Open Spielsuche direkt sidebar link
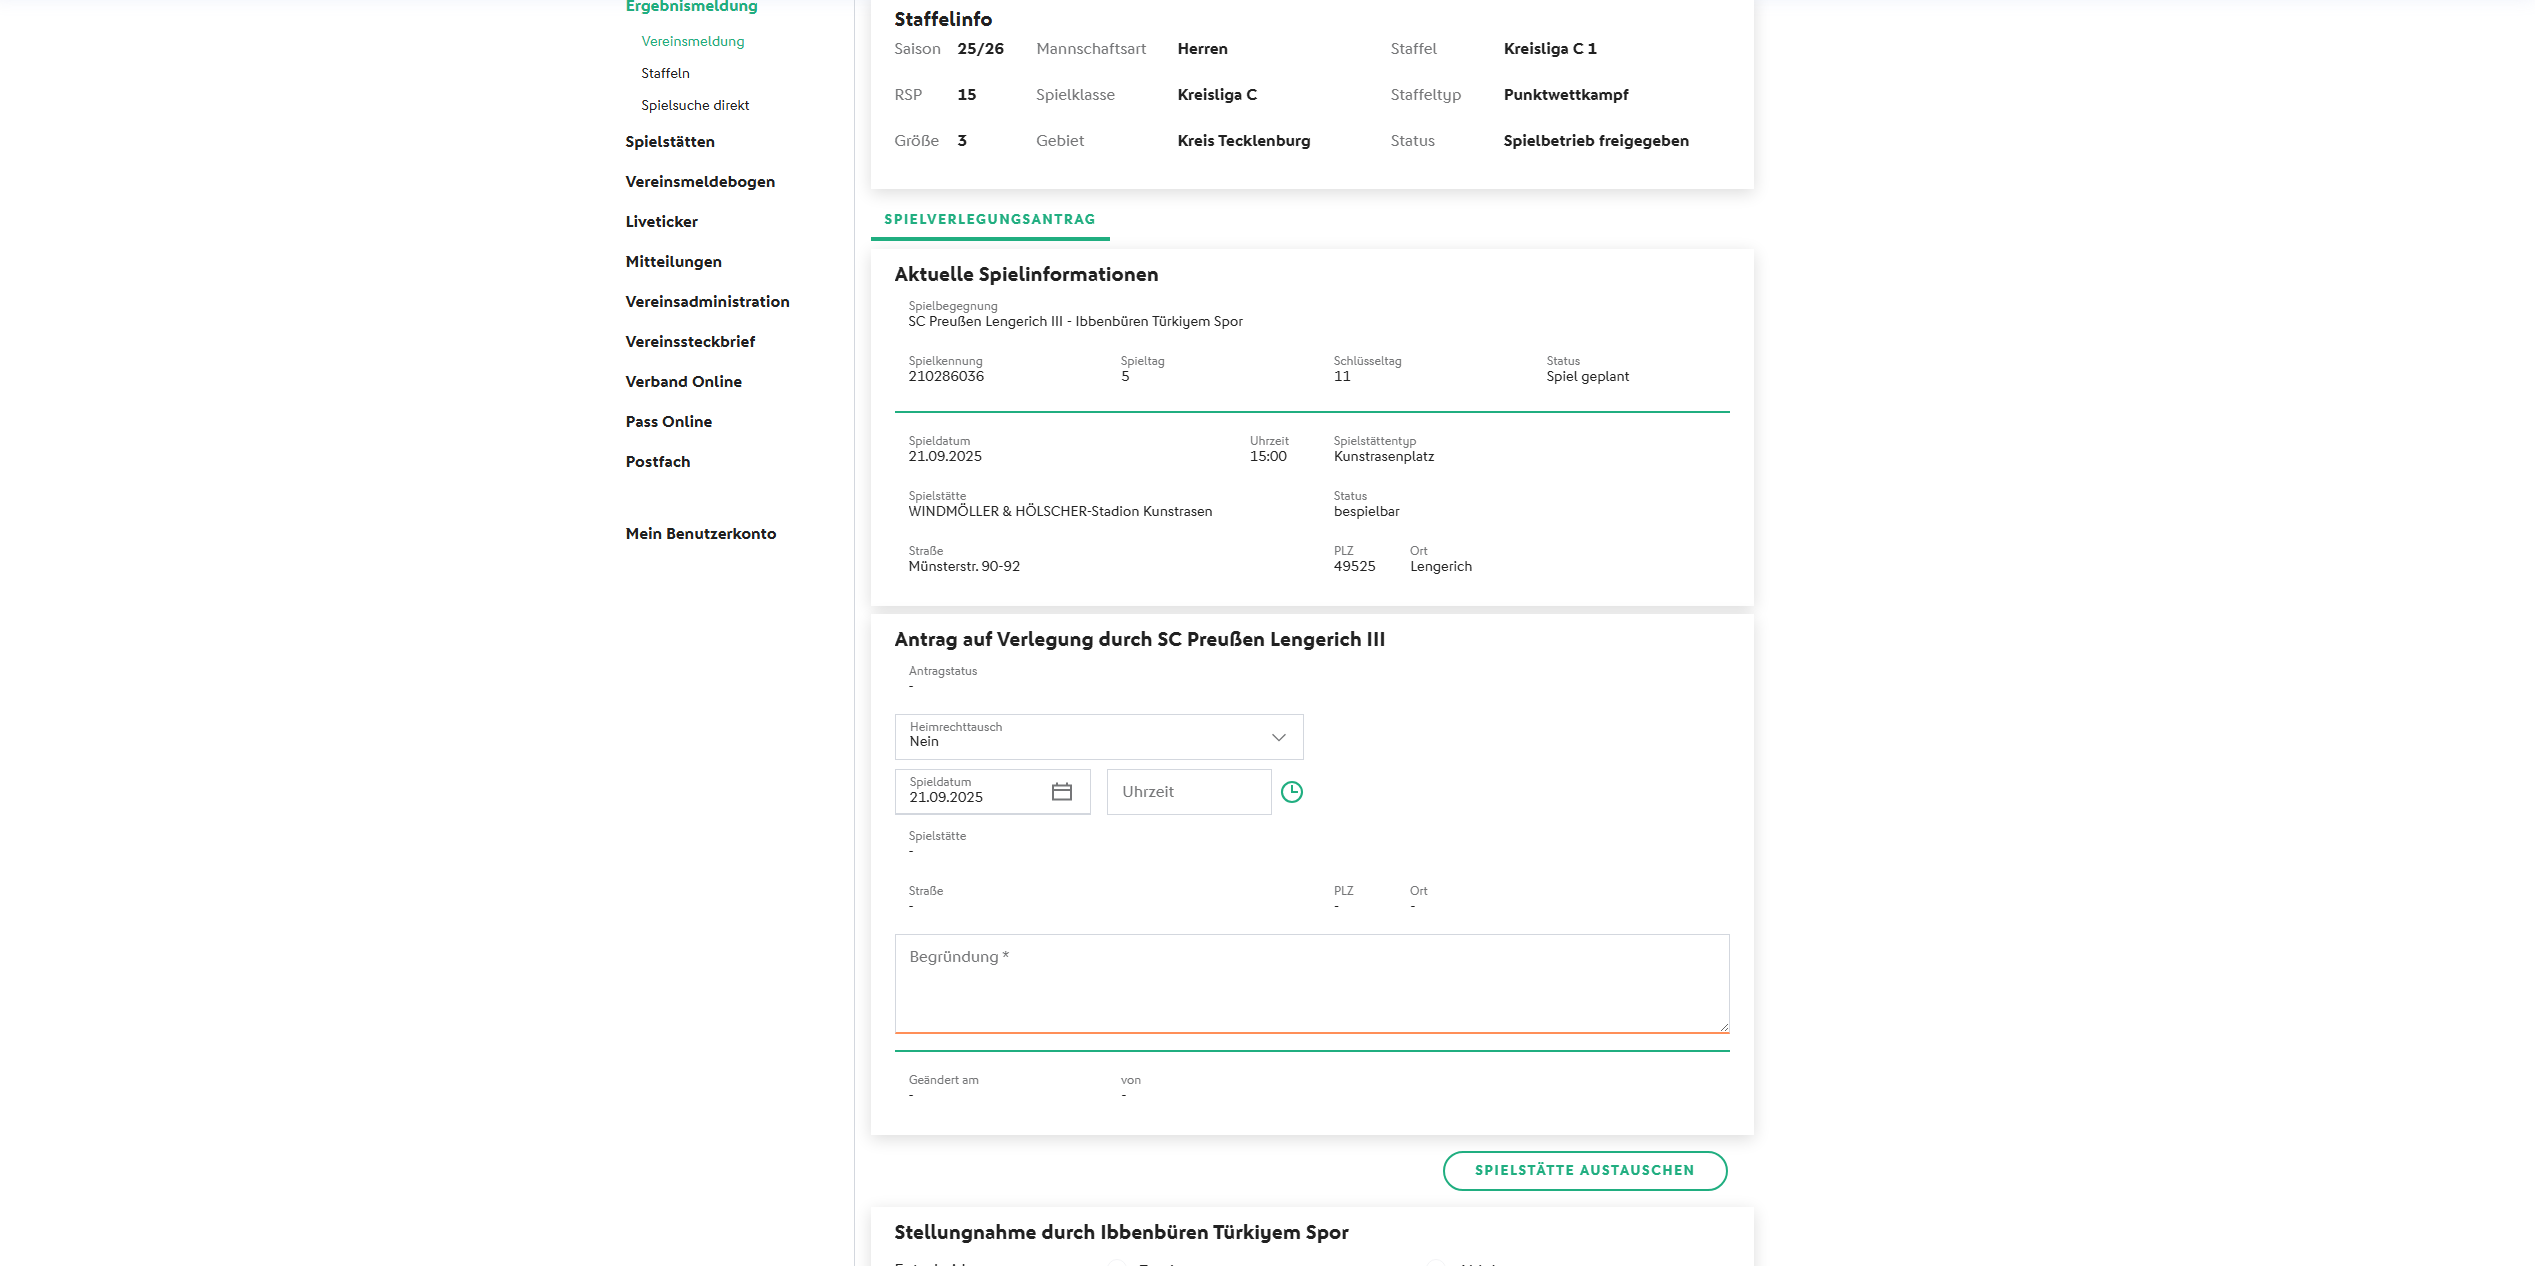2535x1266 pixels. pyautogui.click(x=694, y=106)
